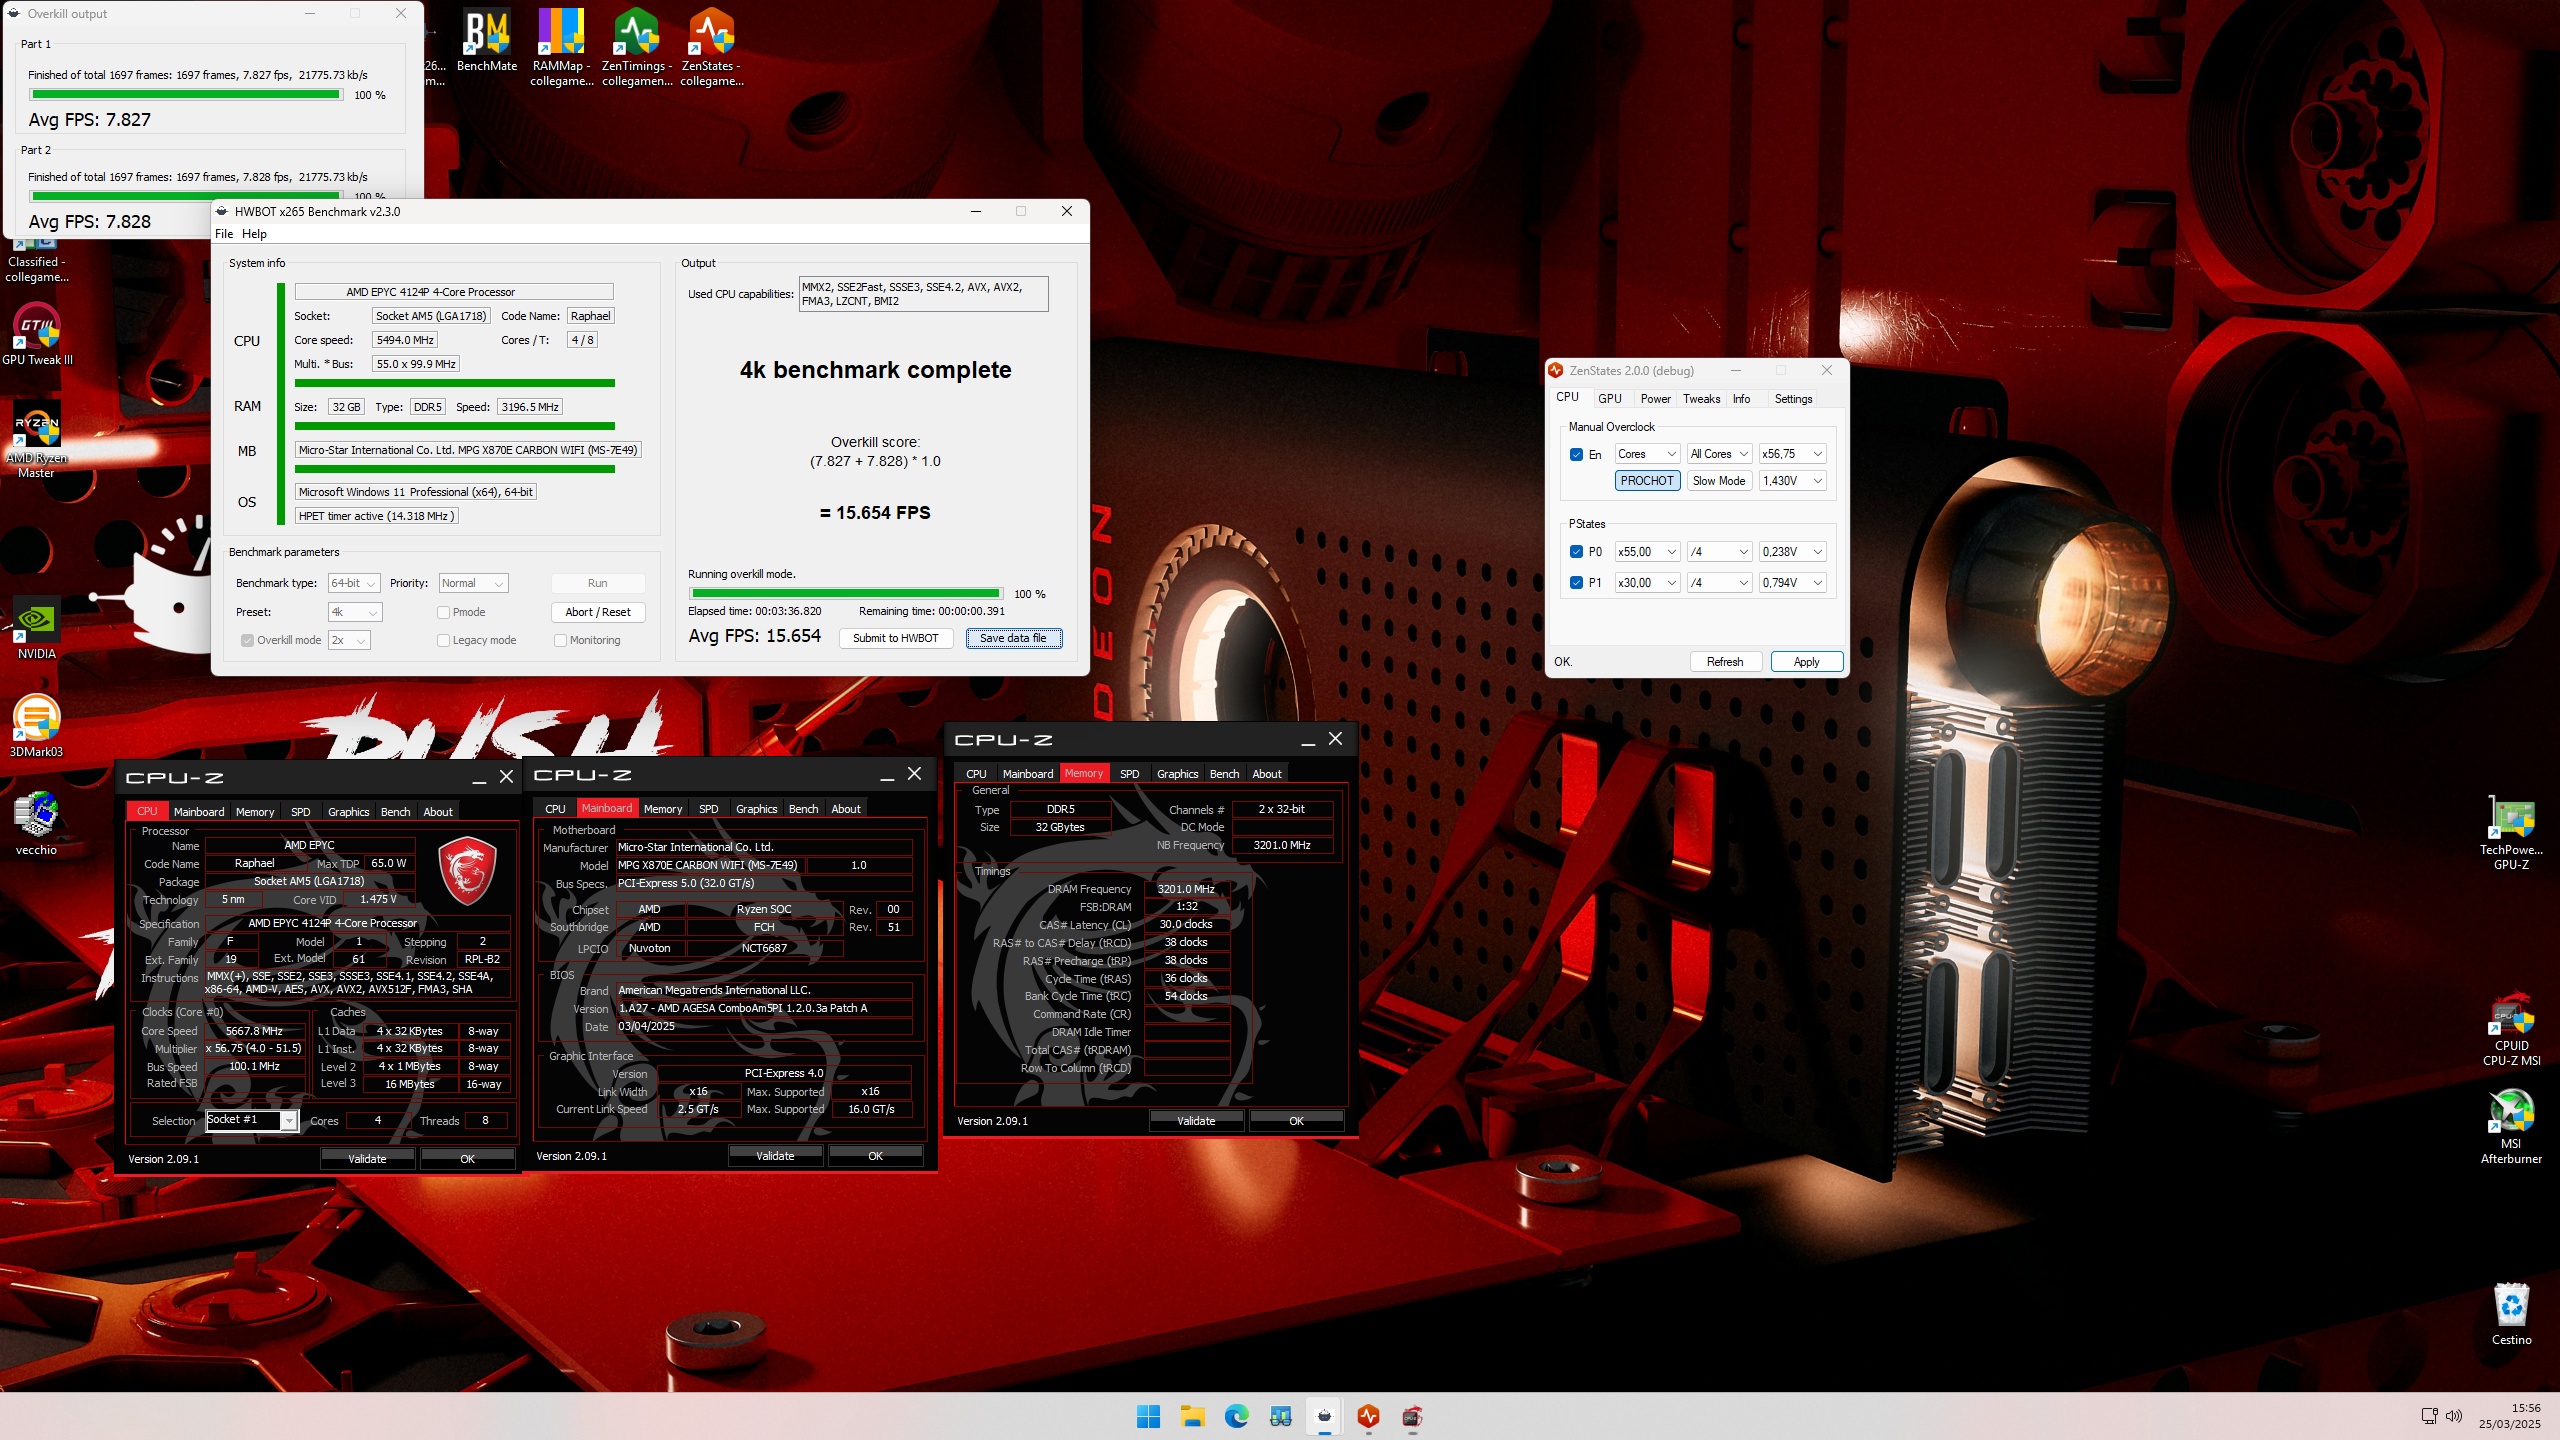Click the ZenStates title bar logo icon
This screenshot has height=1440, width=2560.
coord(1555,370)
